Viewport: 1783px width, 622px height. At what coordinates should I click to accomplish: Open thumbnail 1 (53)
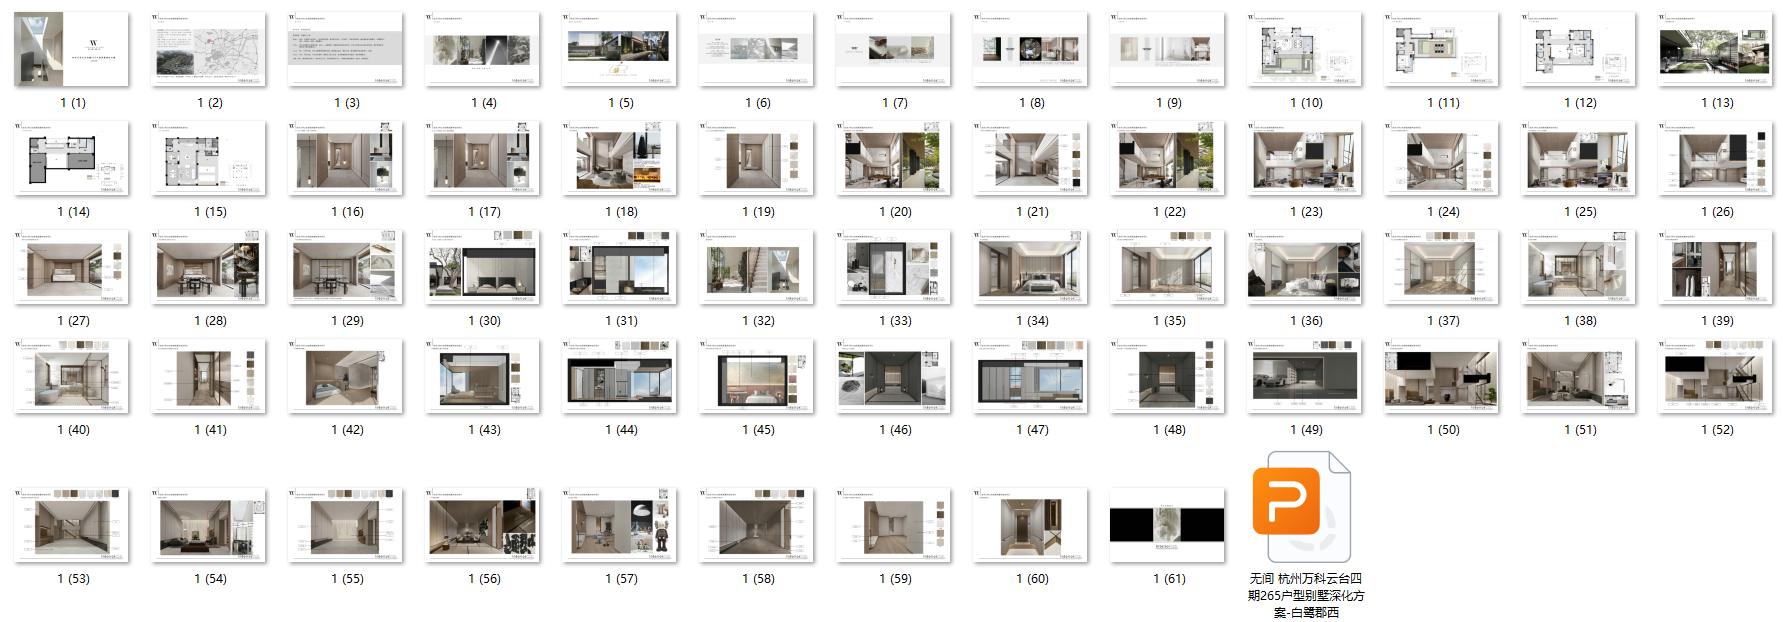click(x=72, y=526)
